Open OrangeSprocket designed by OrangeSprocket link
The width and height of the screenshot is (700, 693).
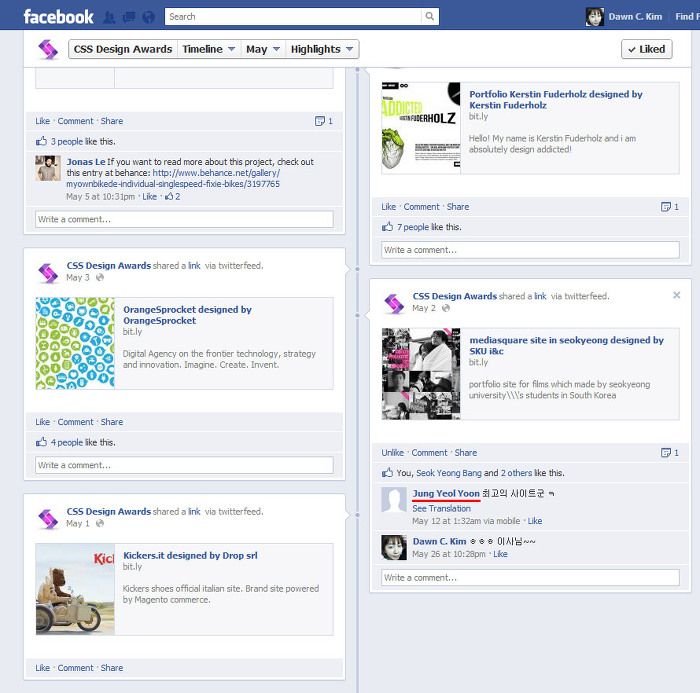(188, 315)
